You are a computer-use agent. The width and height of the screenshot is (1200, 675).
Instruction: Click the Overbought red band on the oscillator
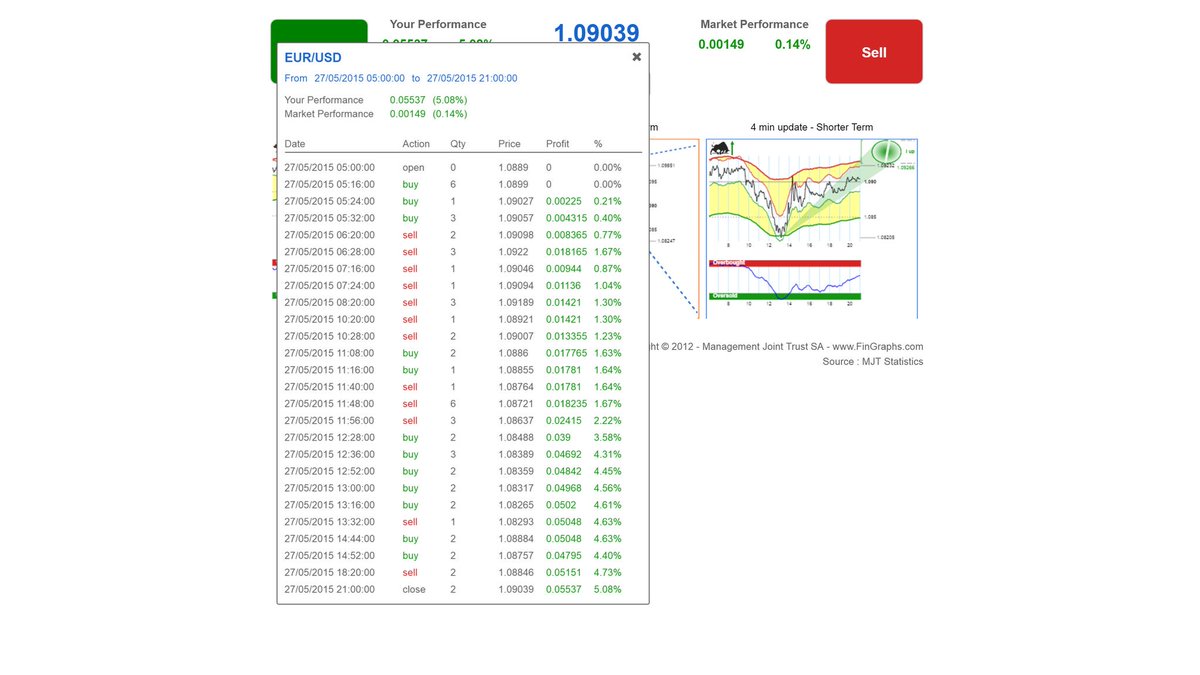[785, 263]
